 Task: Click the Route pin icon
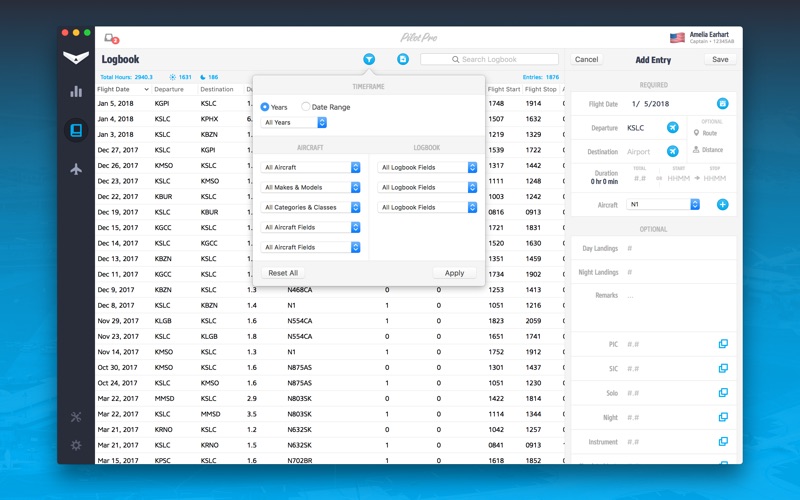point(696,133)
